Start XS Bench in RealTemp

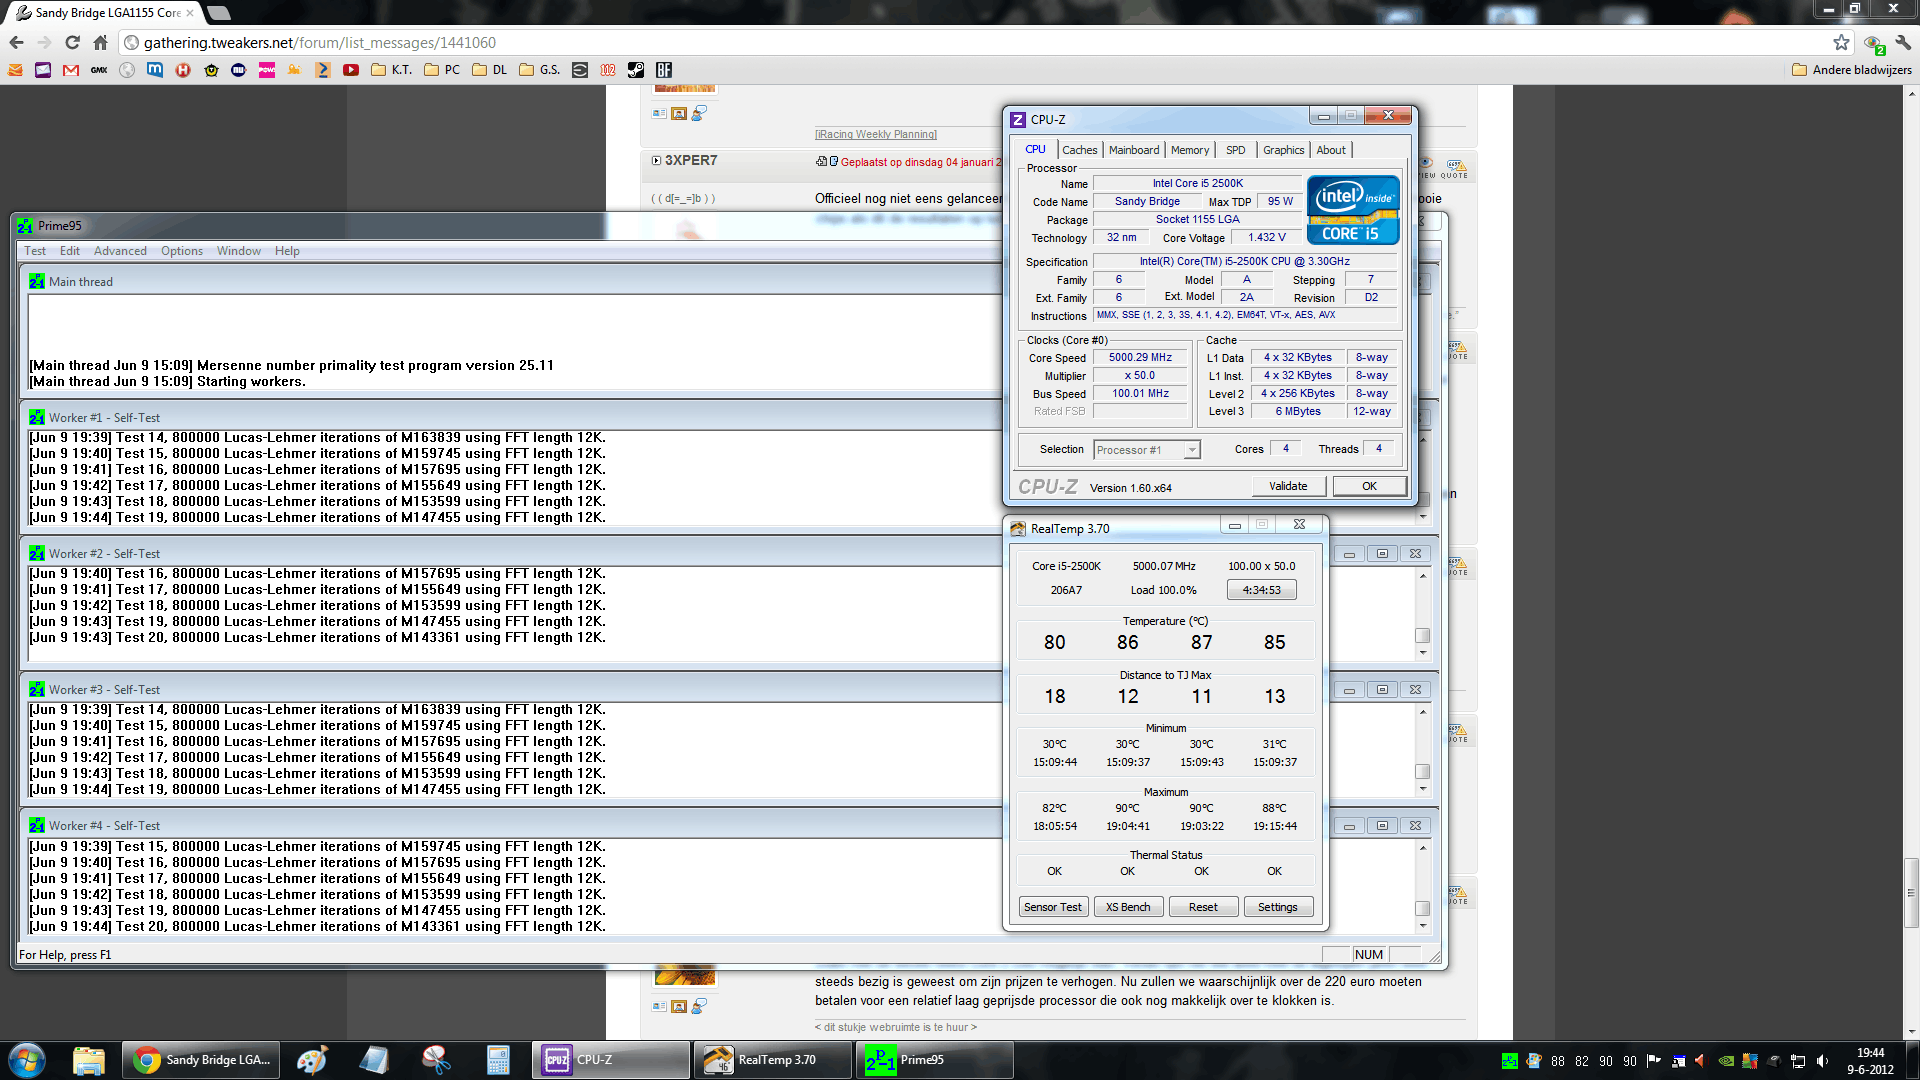click(x=1128, y=907)
